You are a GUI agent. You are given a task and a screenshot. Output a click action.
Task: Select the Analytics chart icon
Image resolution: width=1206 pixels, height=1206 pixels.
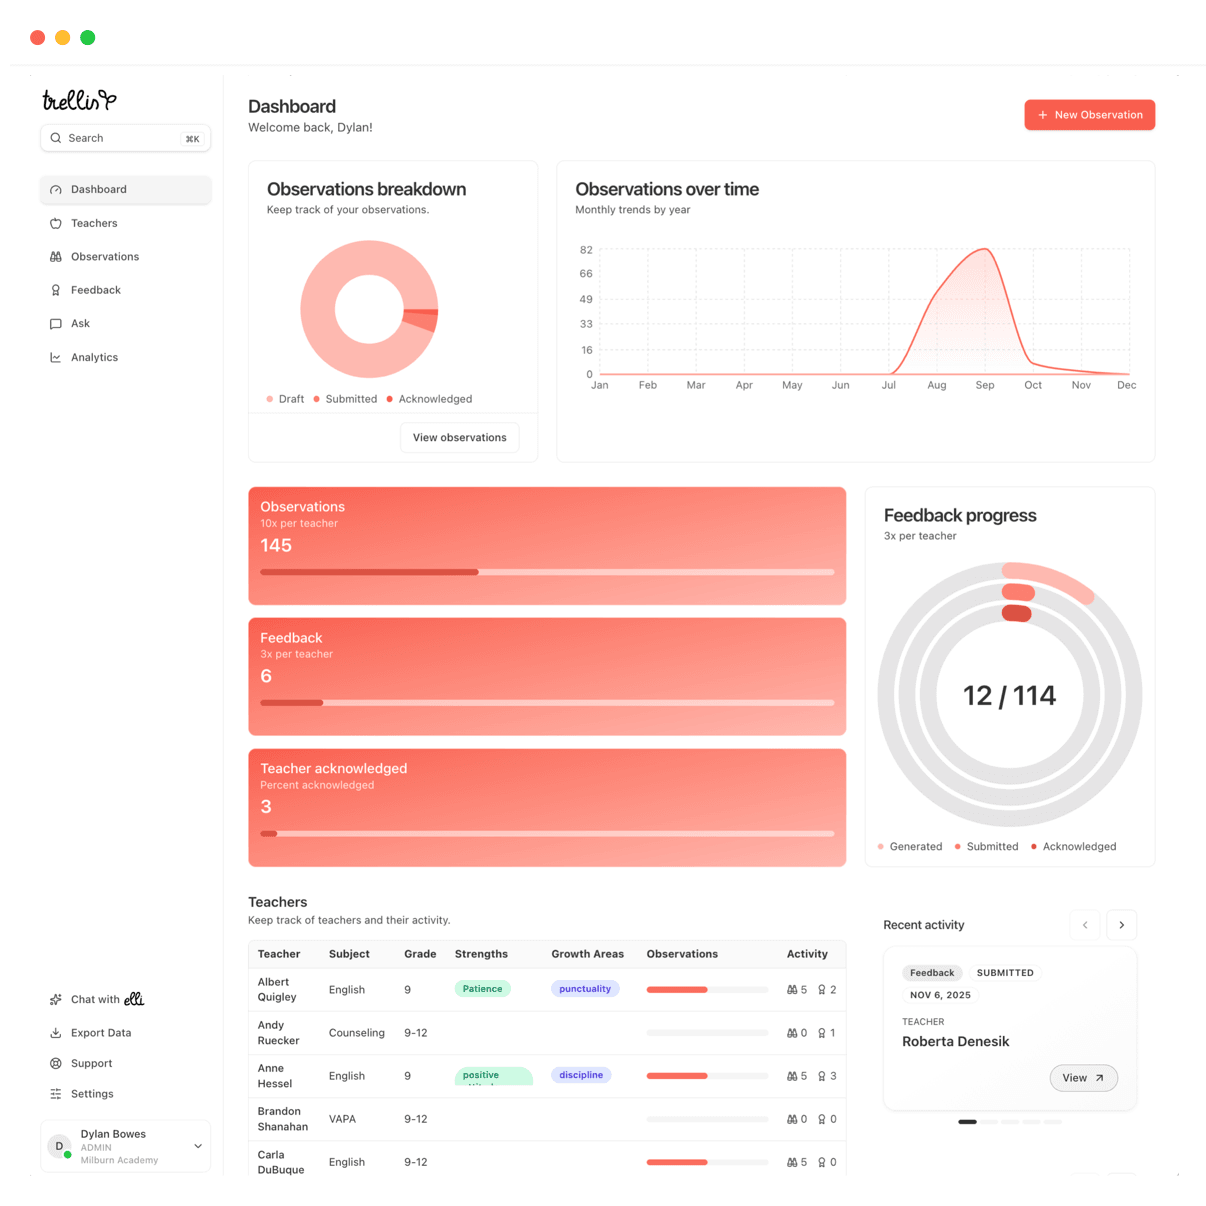(56, 357)
